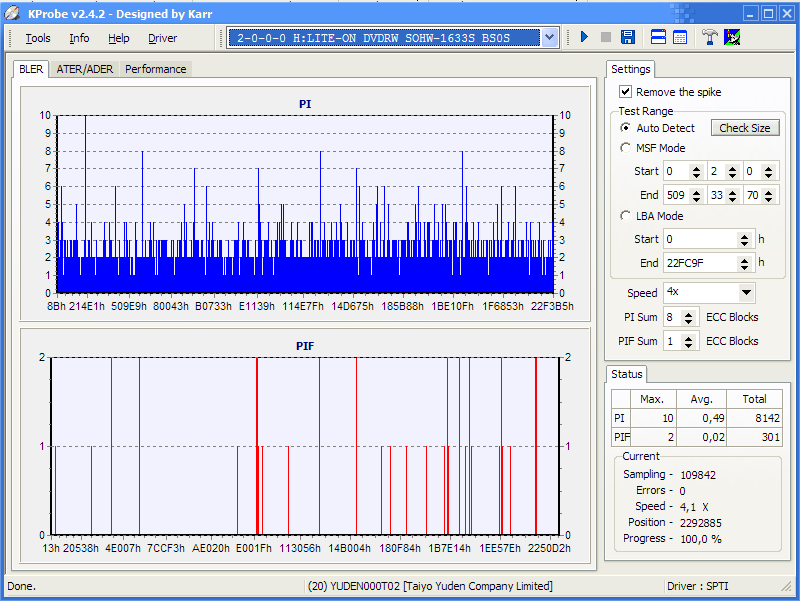Click the current Speed value 4,1 X
Viewport: 800px width, 601px height.
(x=694, y=507)
